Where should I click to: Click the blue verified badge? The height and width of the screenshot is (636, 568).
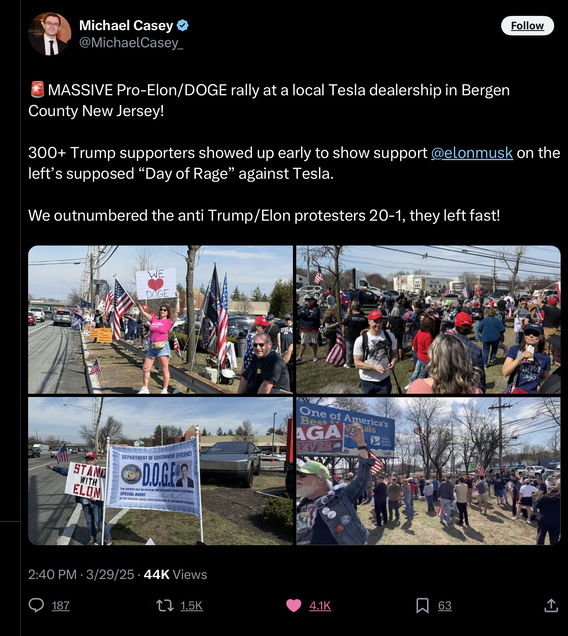[183, 25]
